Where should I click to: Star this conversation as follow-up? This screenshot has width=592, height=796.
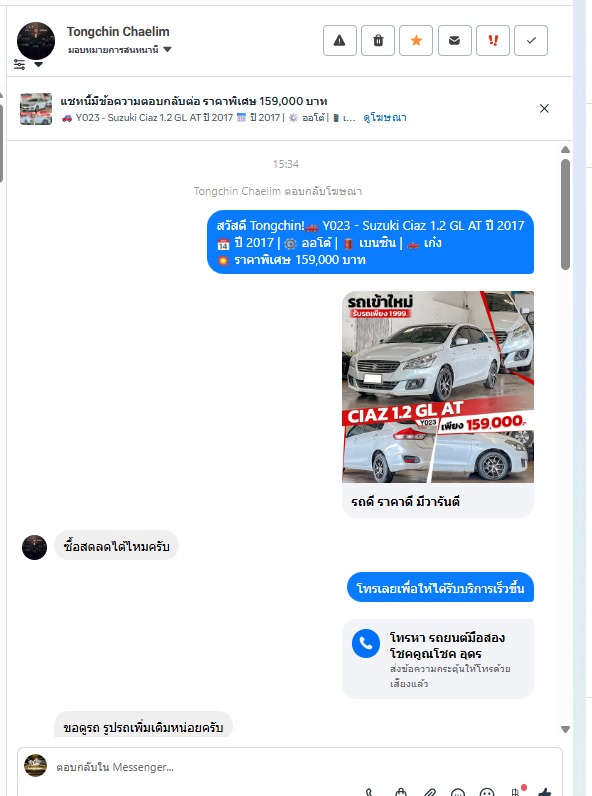click(x=416, y=40)
